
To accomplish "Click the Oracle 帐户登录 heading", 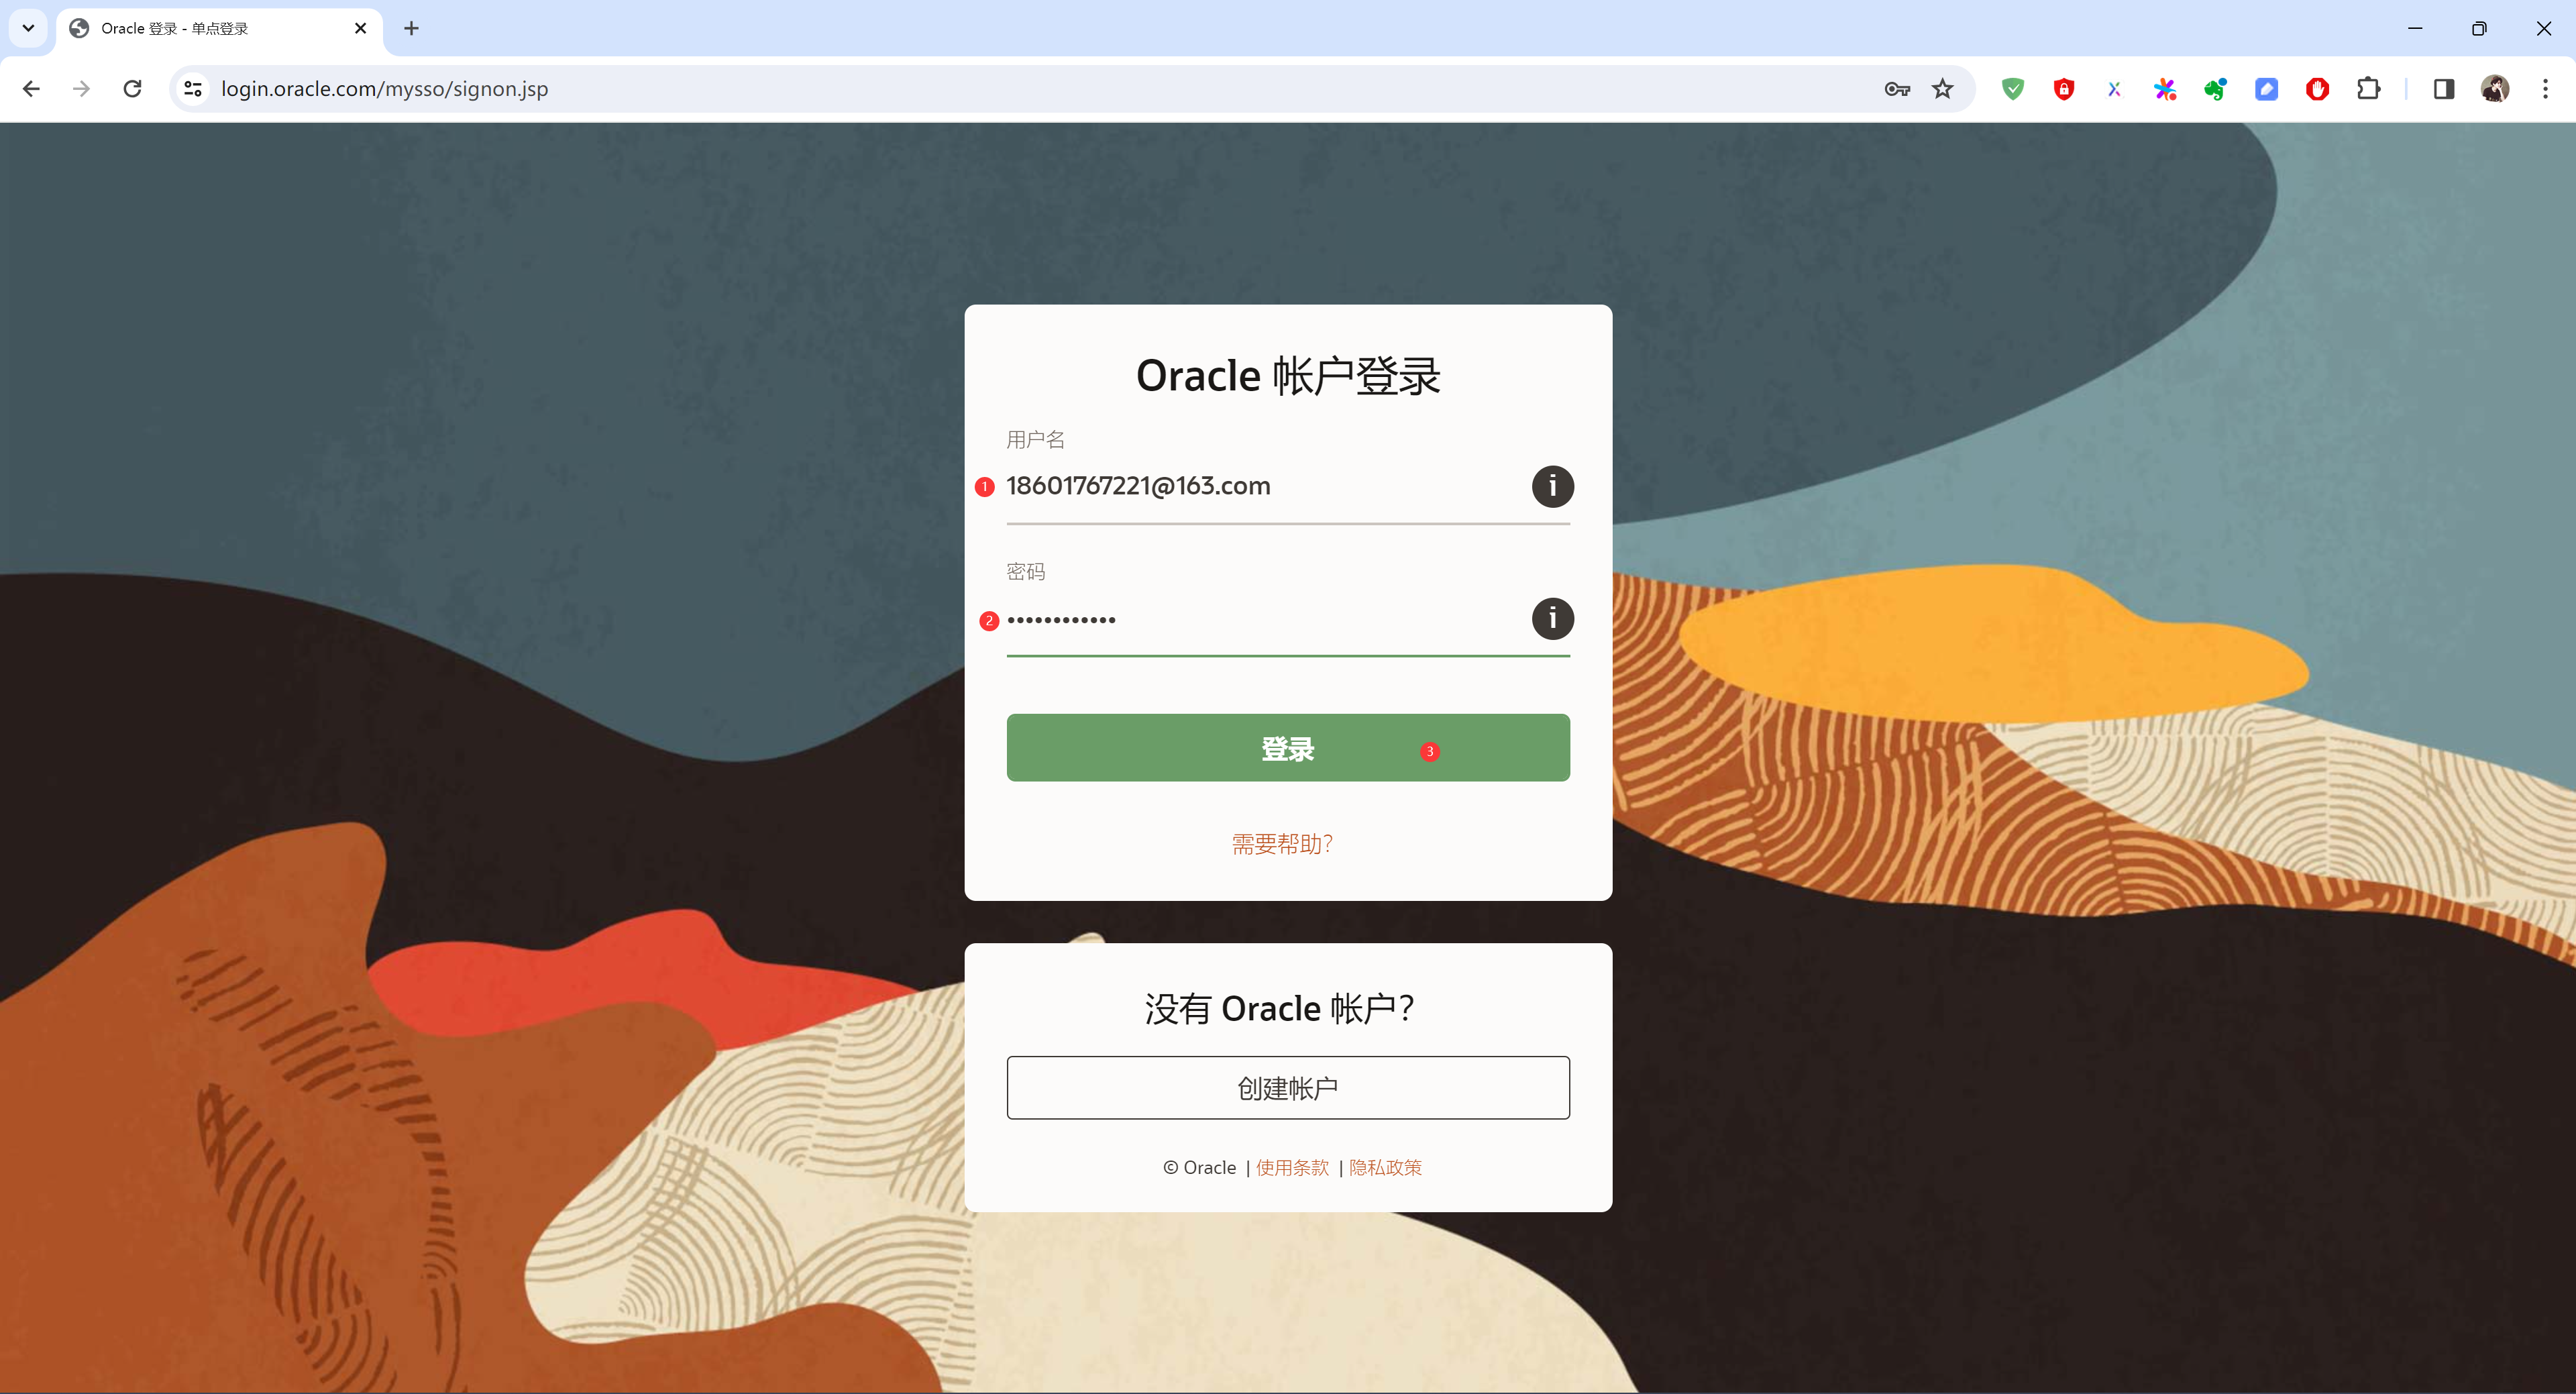I will (x=1288, y=377).
